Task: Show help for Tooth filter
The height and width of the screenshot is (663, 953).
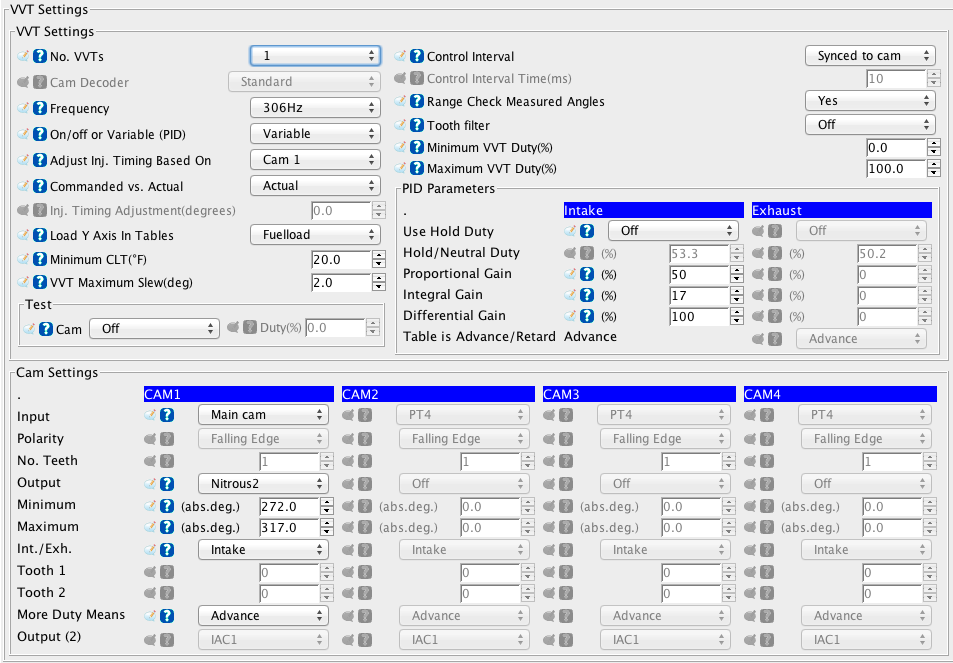Action: [417, 125]
